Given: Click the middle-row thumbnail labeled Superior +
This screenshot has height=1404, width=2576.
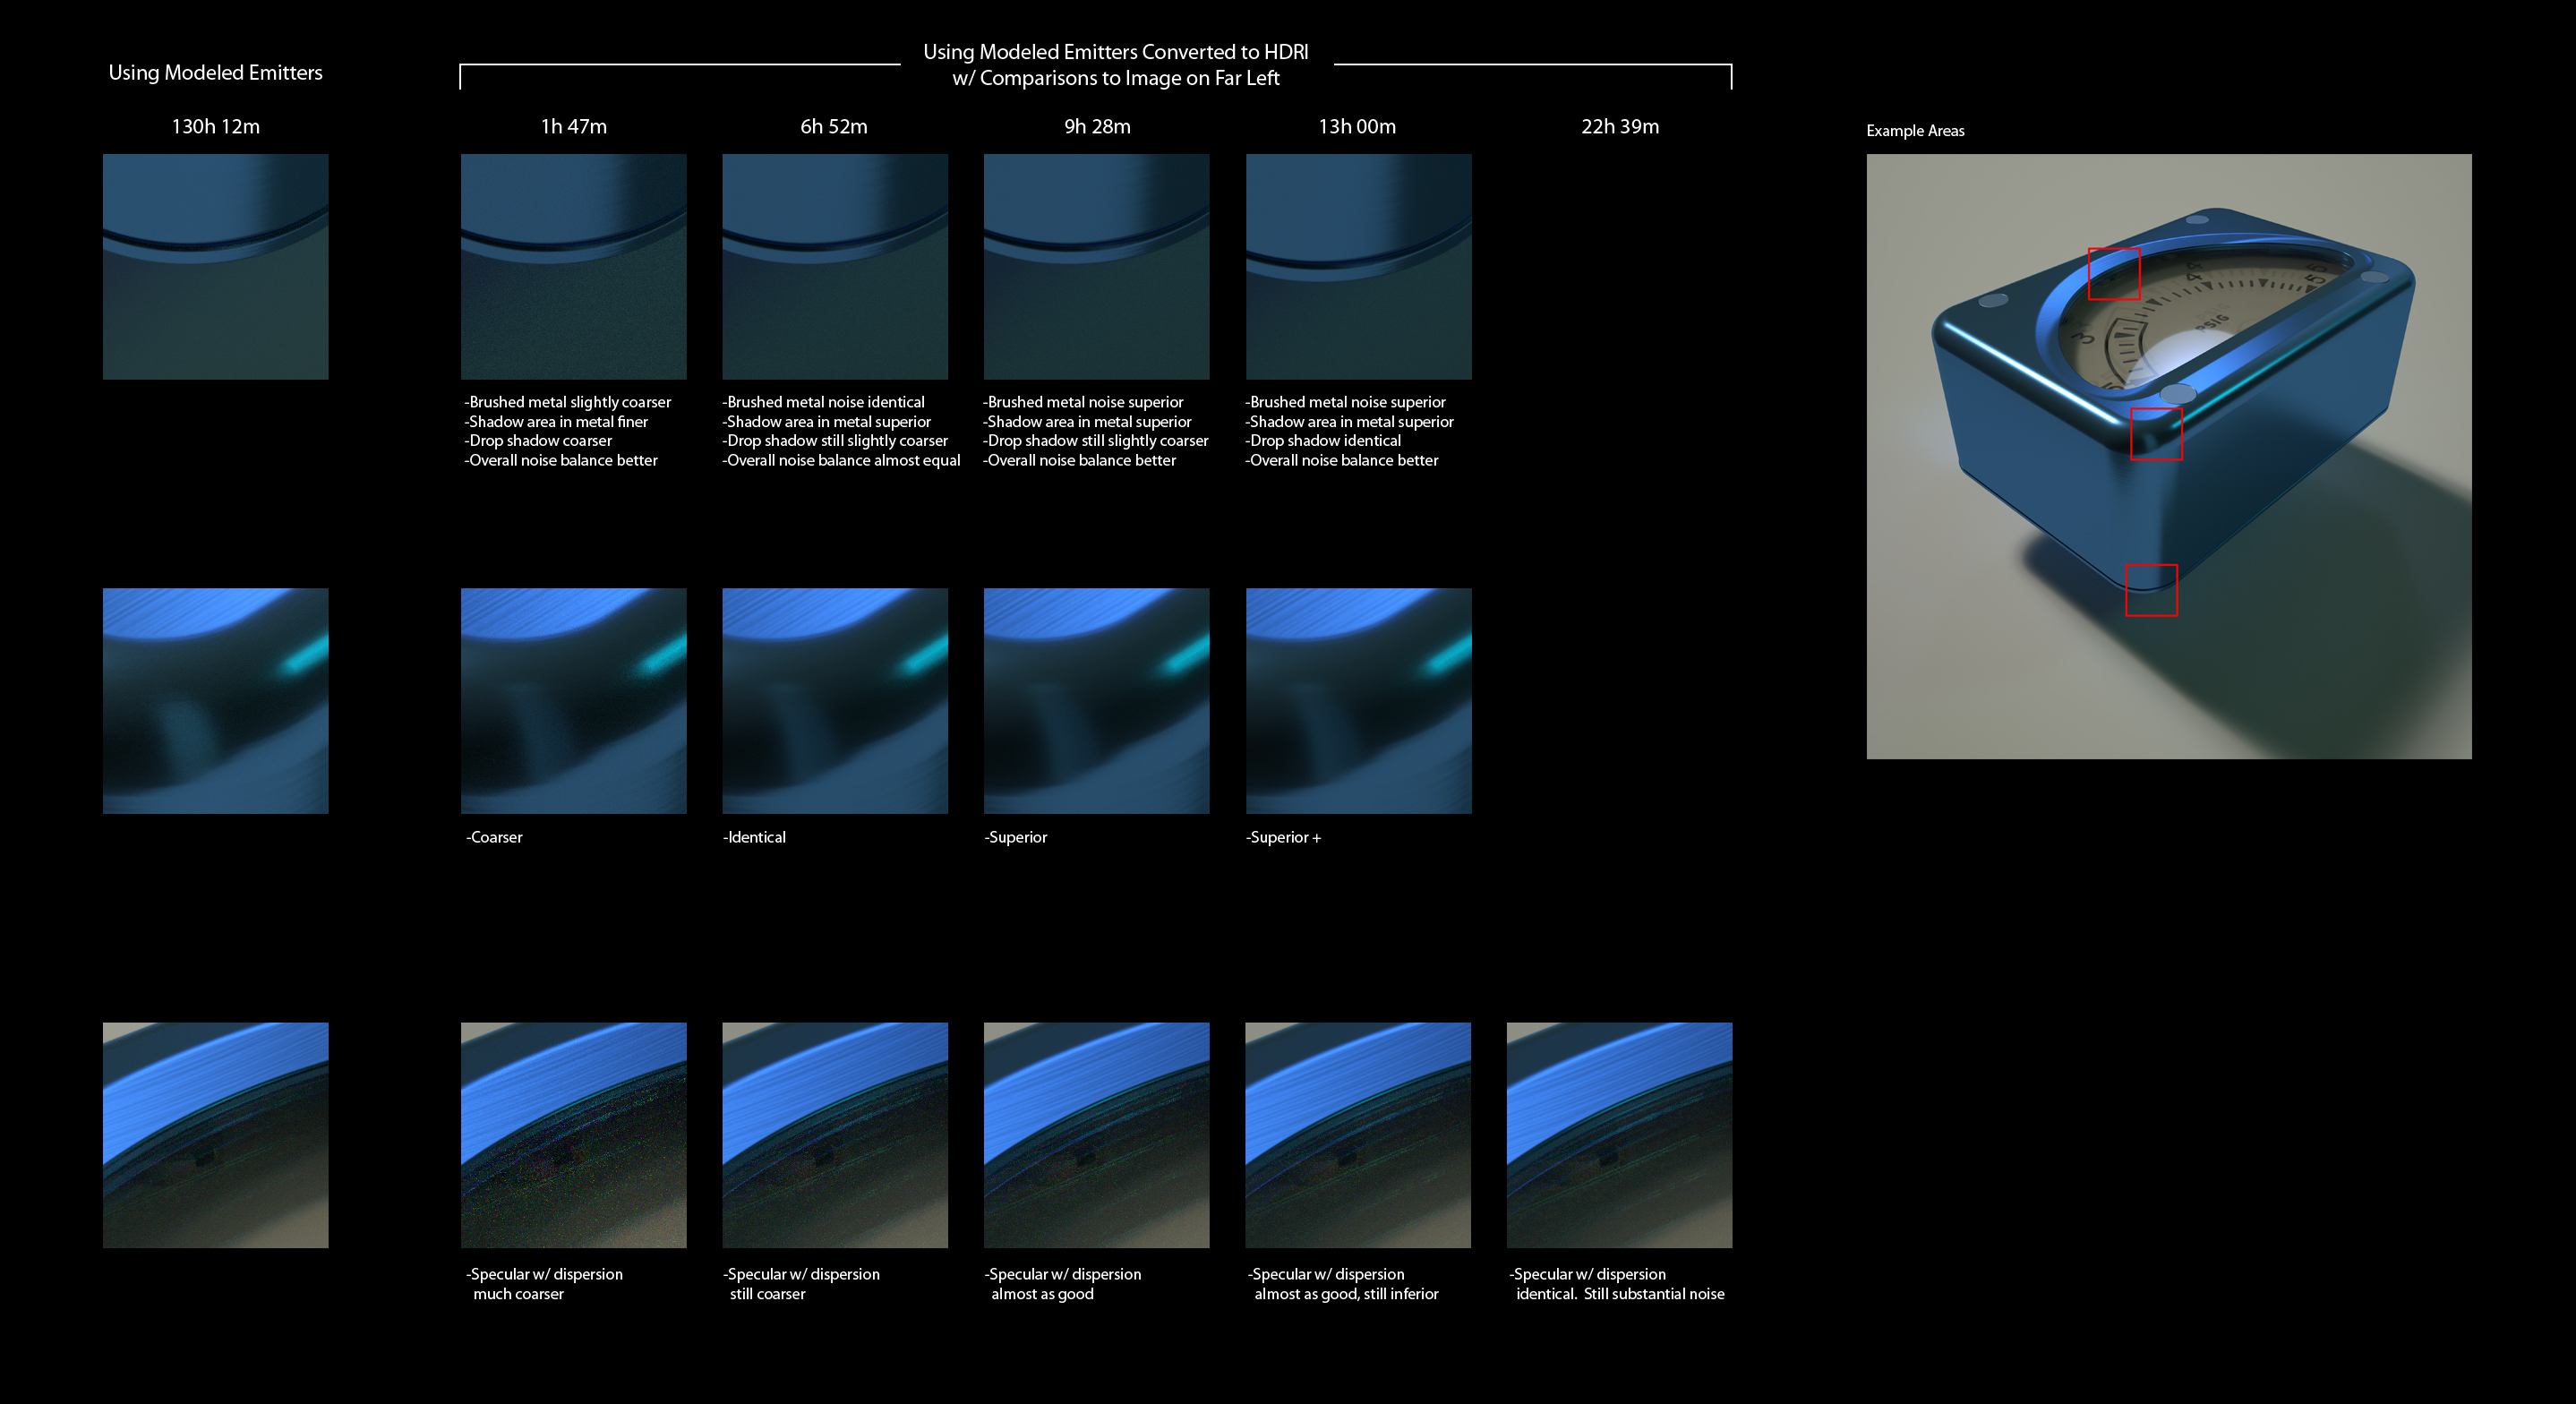Looking at the screenshot, I should [1358, 700].
